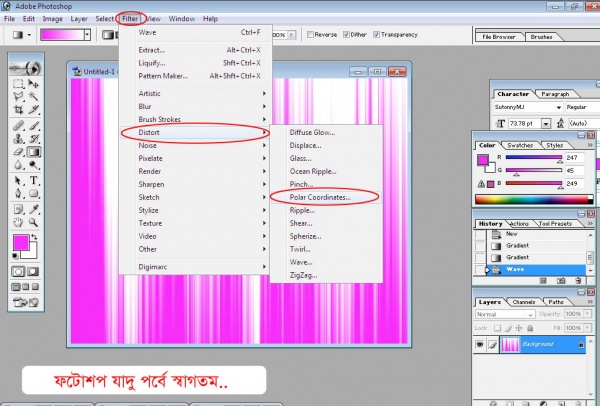Switch to the Paragraph tab
This screenshot has width=600, height=406.
click(555, 94)
